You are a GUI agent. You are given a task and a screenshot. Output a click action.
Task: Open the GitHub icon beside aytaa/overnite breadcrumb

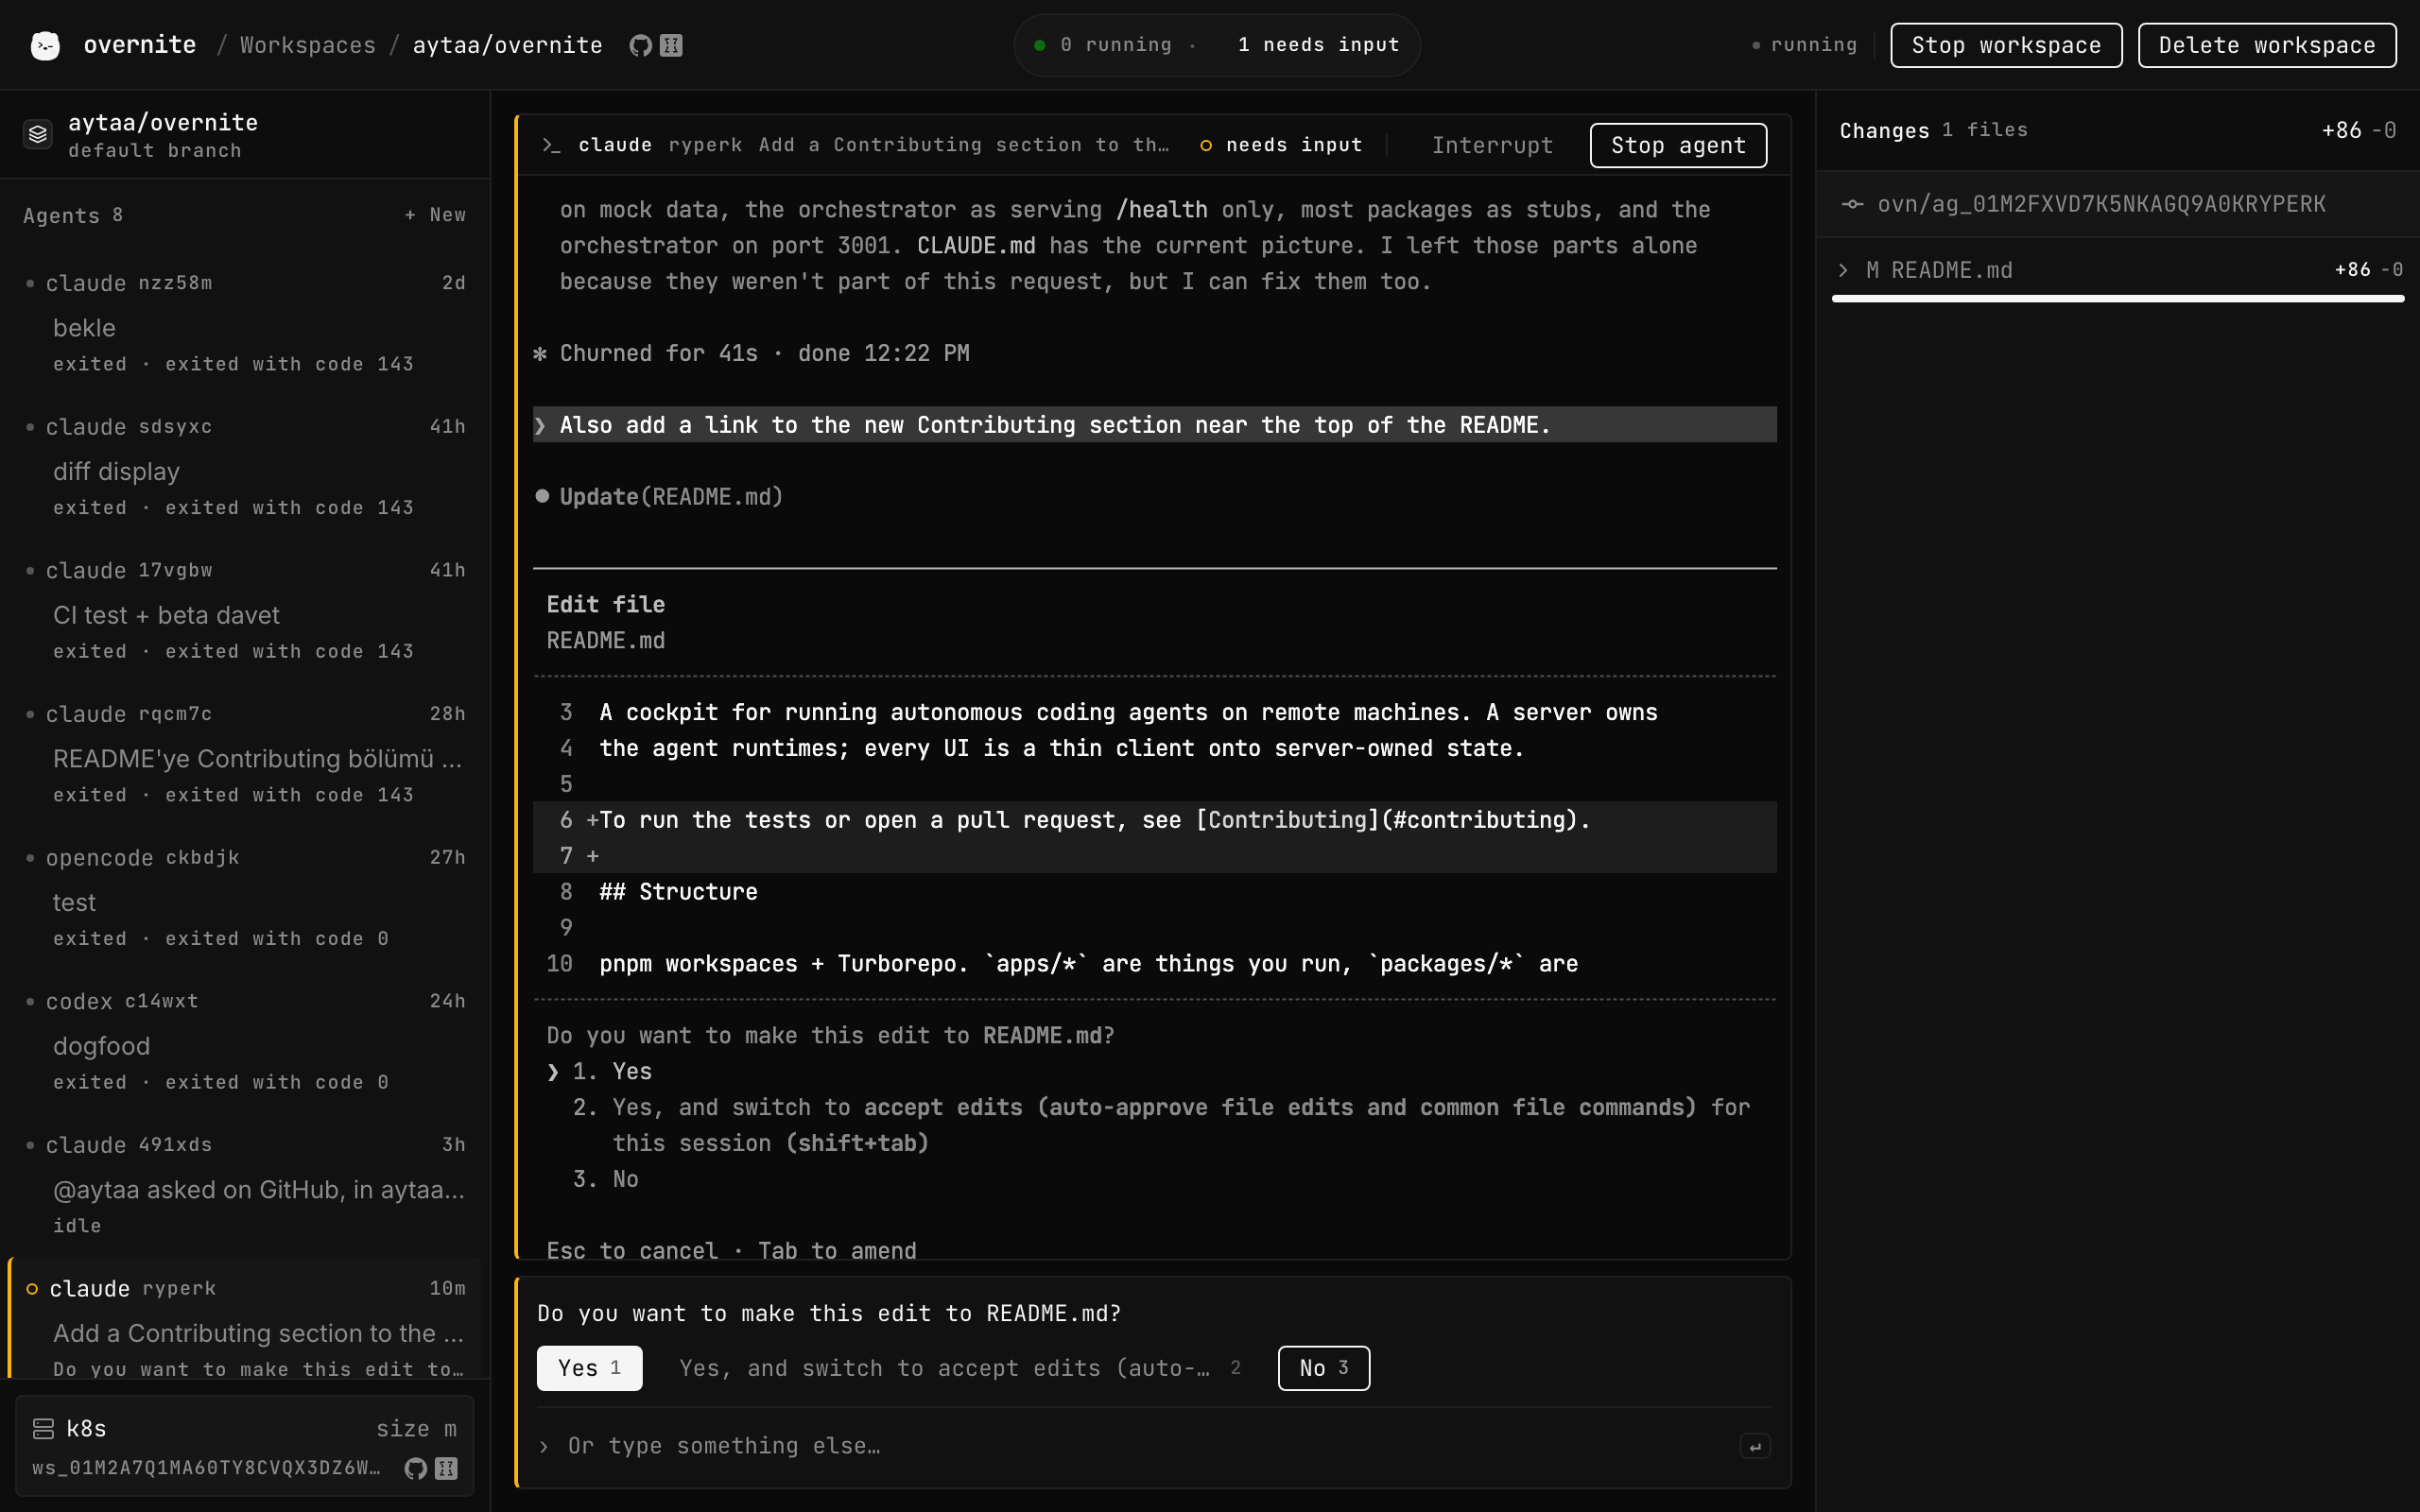[640, 45]
